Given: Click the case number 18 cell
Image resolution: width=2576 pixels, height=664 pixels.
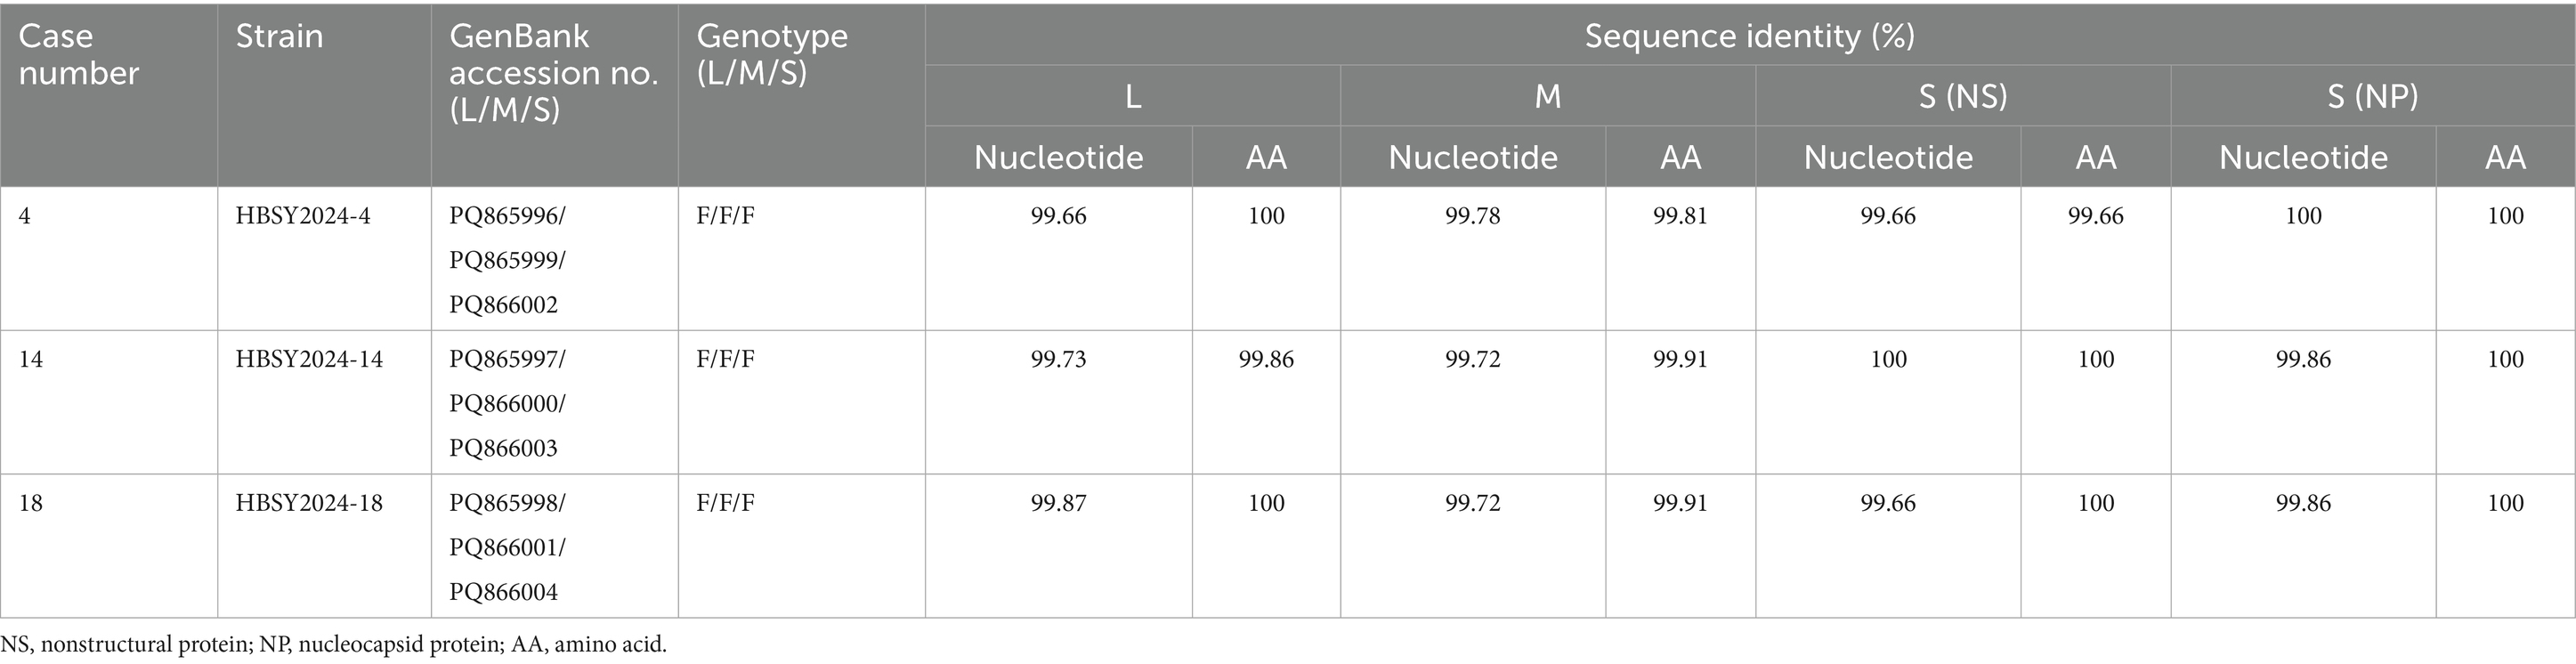Looking at the screenshot, I should pos(31,503).
